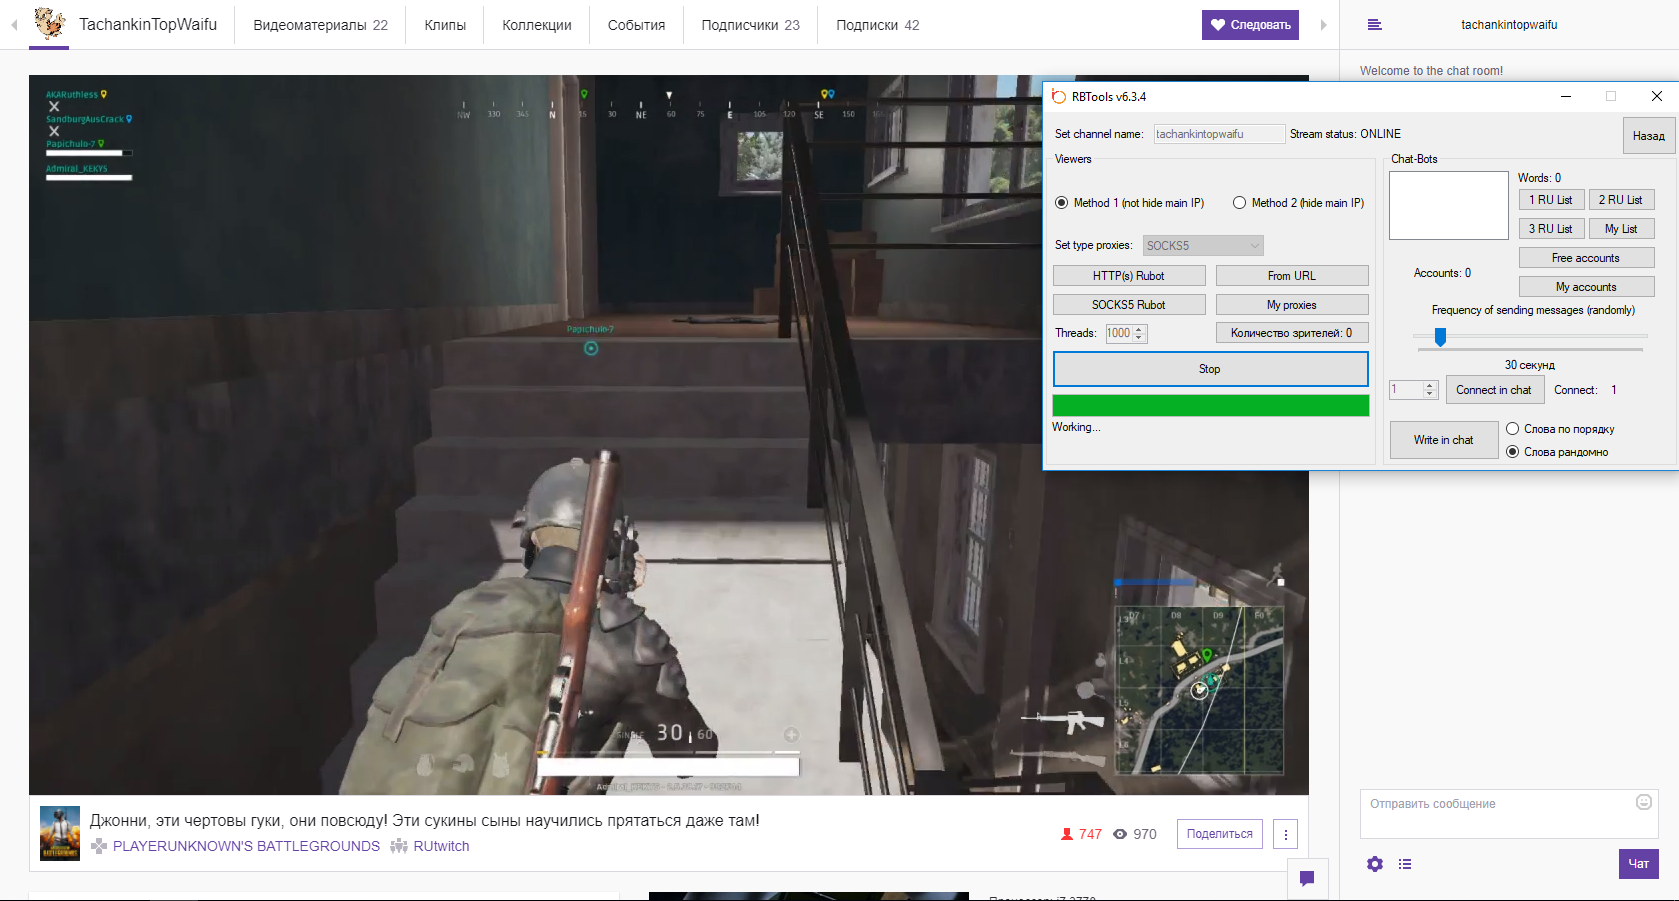Open the viewer list icon in chat
The width and height of the screenshot is (1679, 901).
coord(1405,864)
